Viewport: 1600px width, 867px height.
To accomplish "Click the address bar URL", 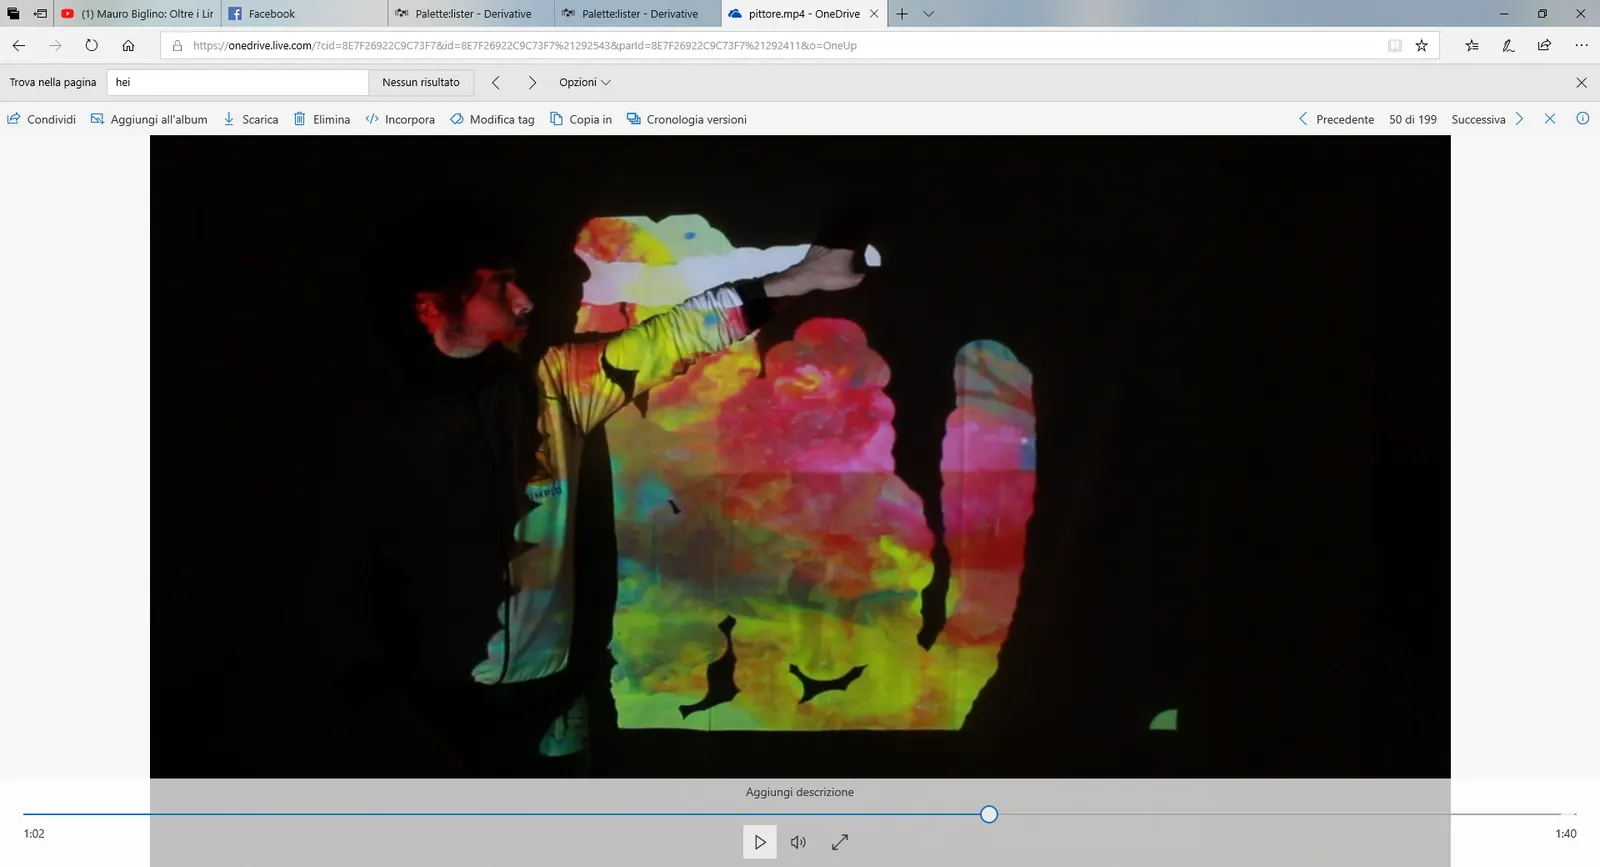I will (524, 45).
